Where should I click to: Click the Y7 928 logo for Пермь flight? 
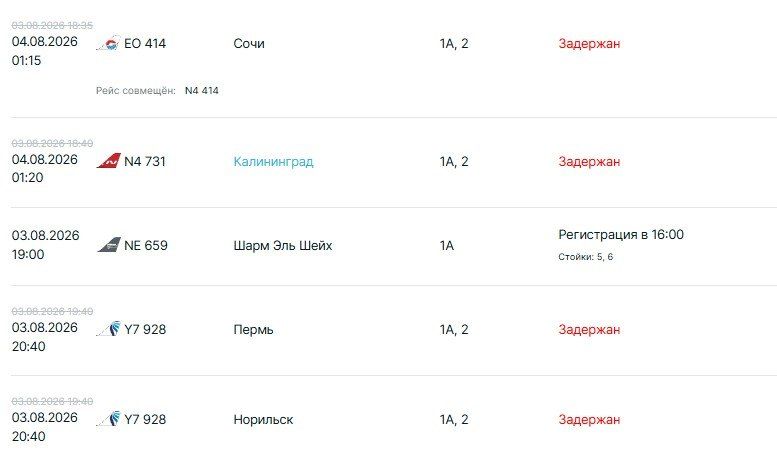click(x=108, y=329)
